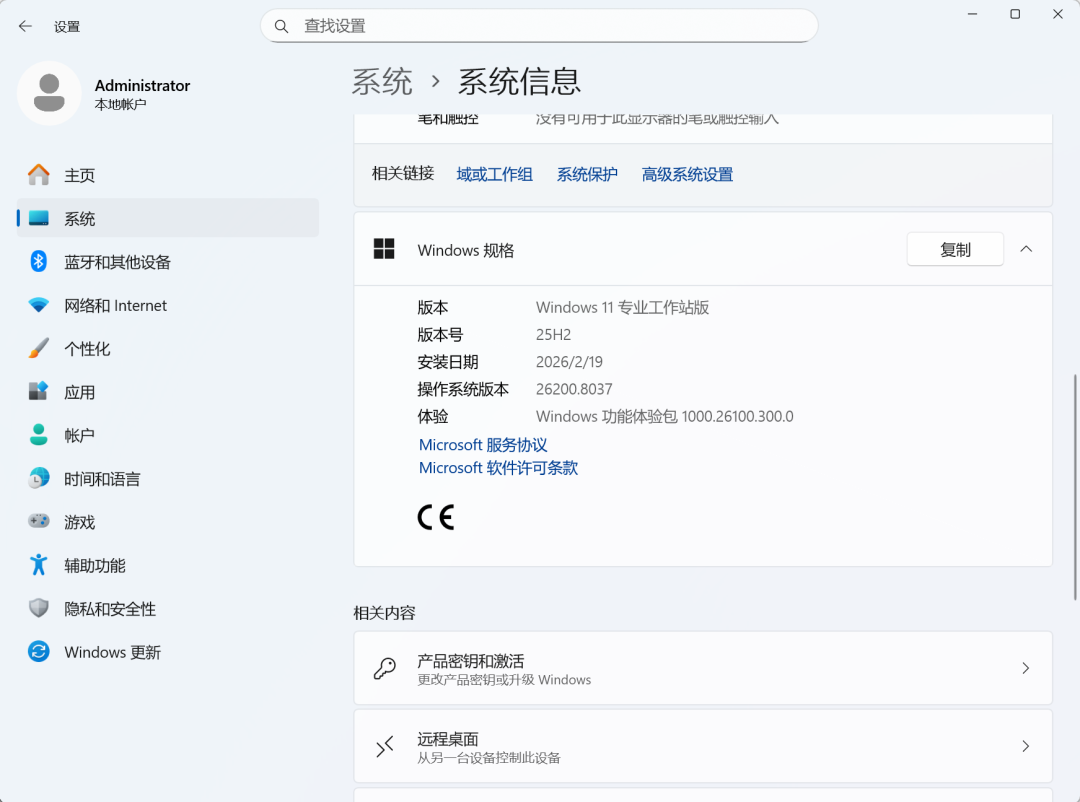1080x802 pixels.
Task: Click the remote desktop arrows icon
Action: coord(384,746)
